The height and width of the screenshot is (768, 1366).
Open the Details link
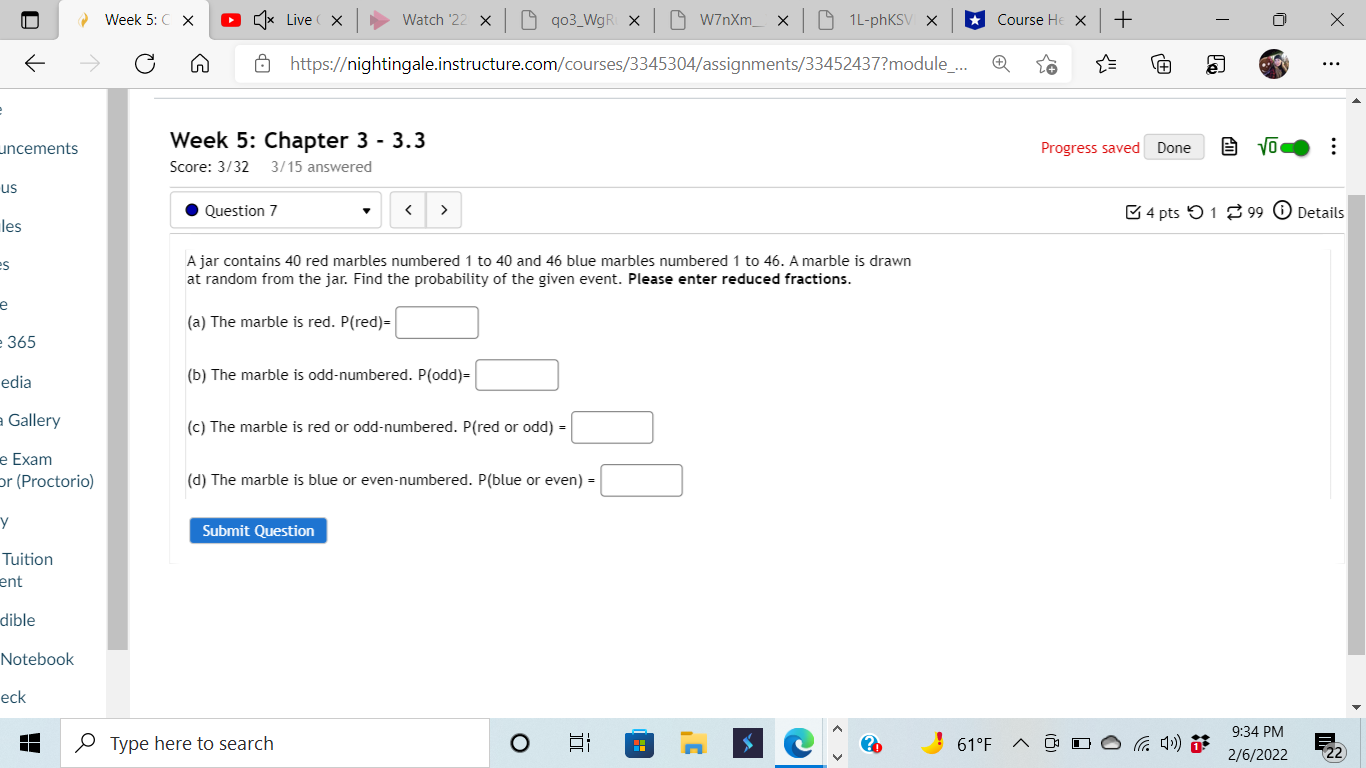pos(1320,212)
